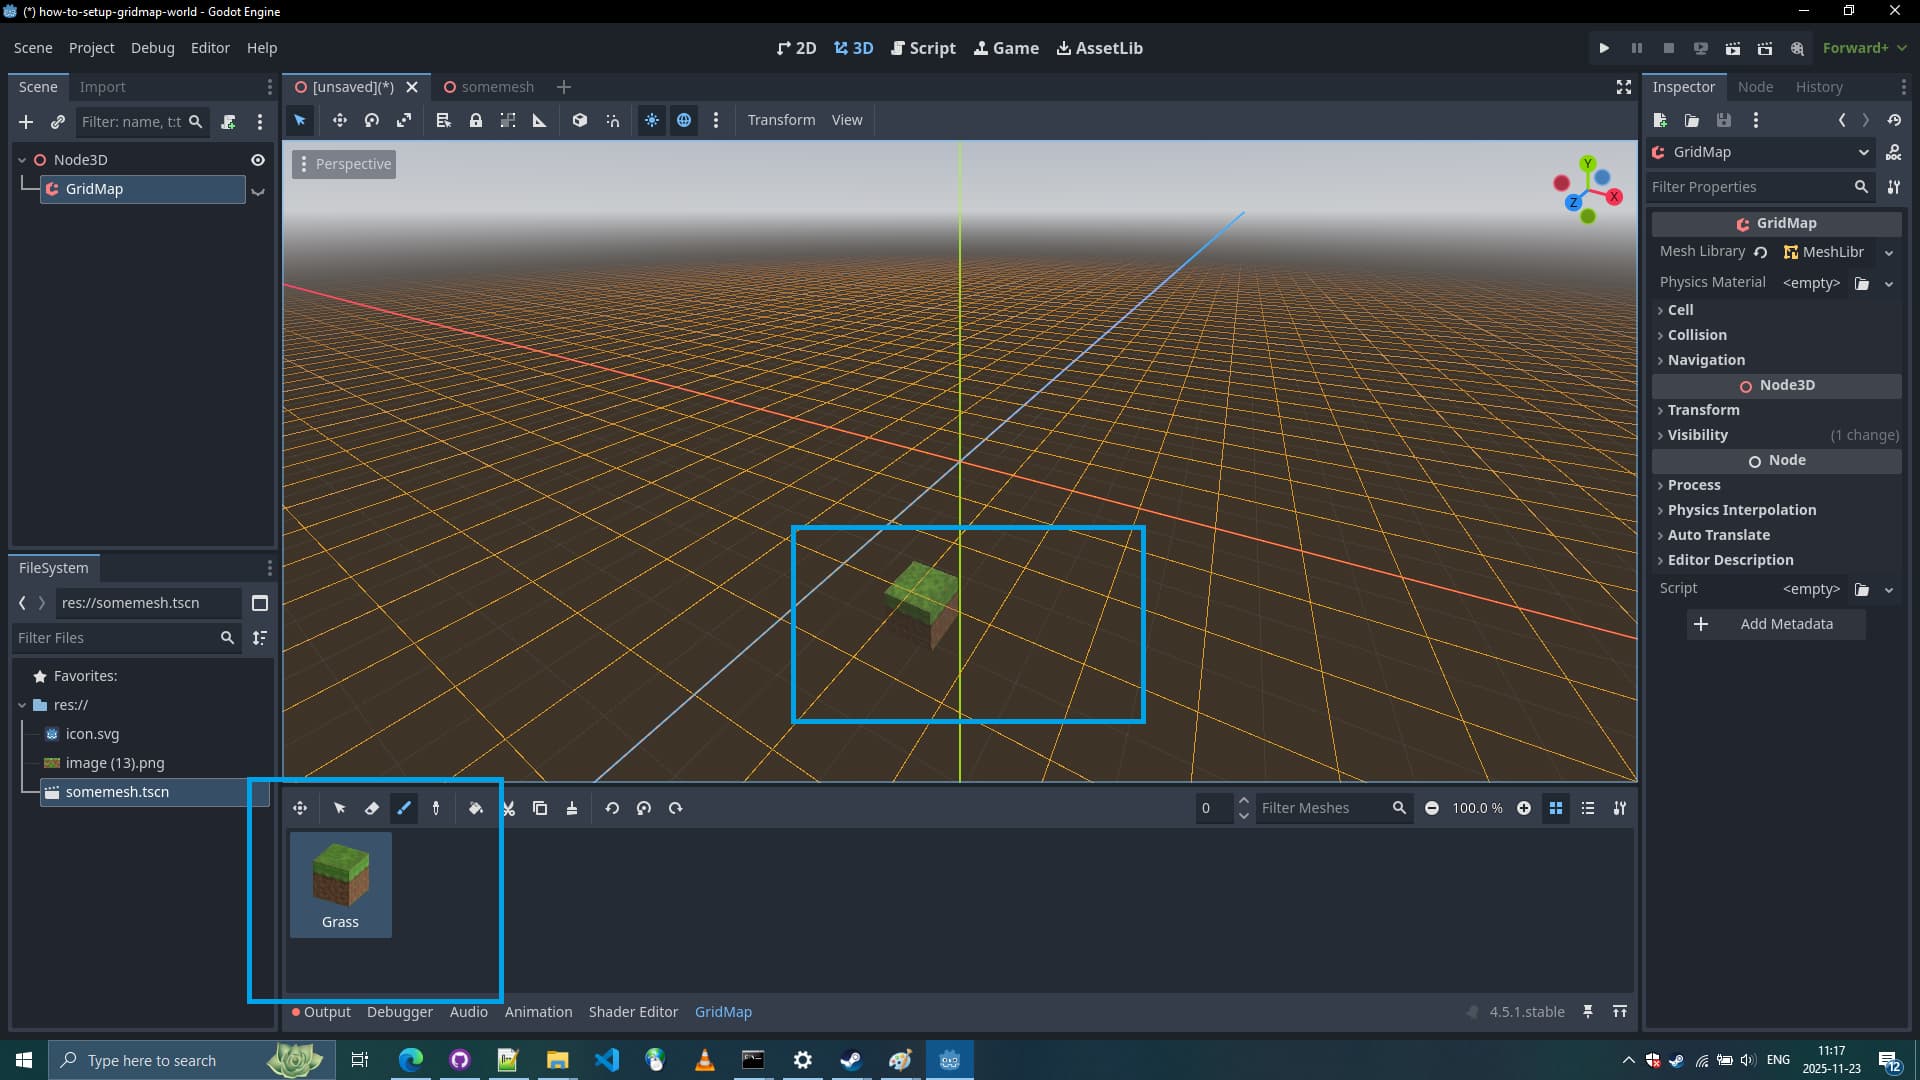The image size is (1920, 1080).
Task: Click zoom-in plus for mesh thumbnails
Action: (x=1524, y=808)
